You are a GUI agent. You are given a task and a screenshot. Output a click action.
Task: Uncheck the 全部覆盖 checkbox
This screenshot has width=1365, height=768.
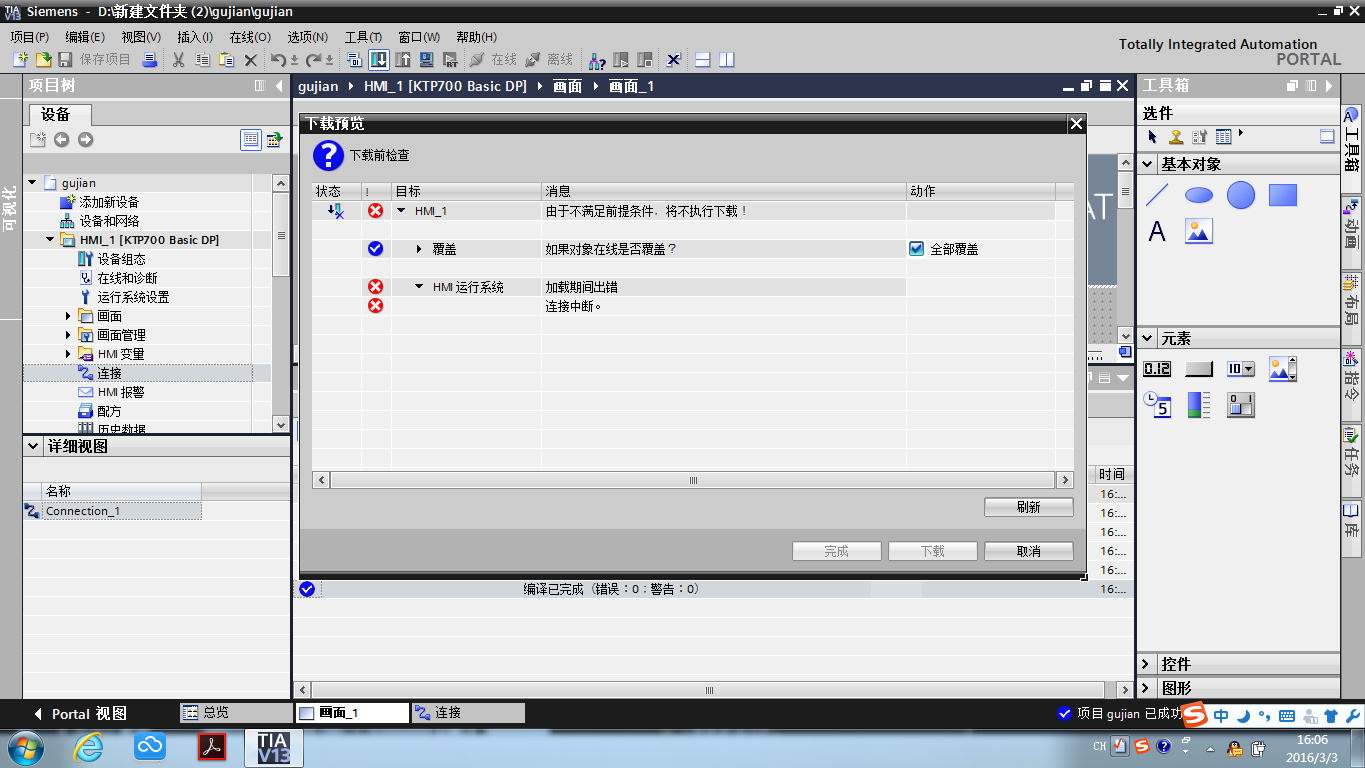[916, 249]
